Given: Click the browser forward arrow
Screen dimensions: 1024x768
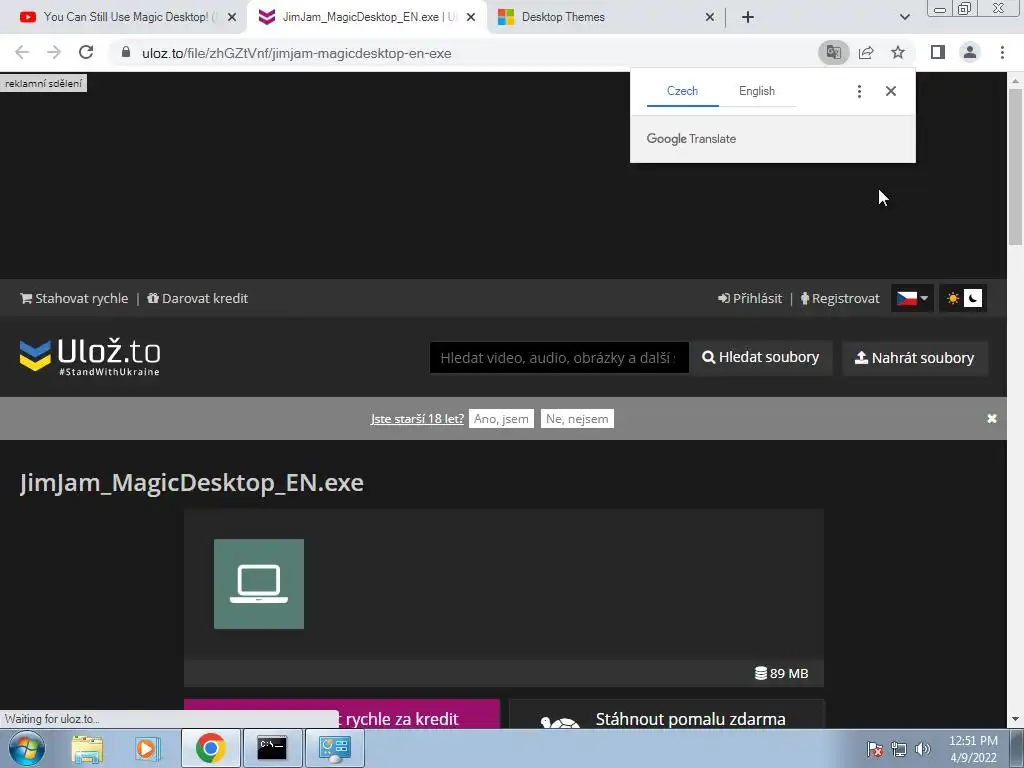Looking at the screenshot, I should pyautogui.click(x=54, y=52).
